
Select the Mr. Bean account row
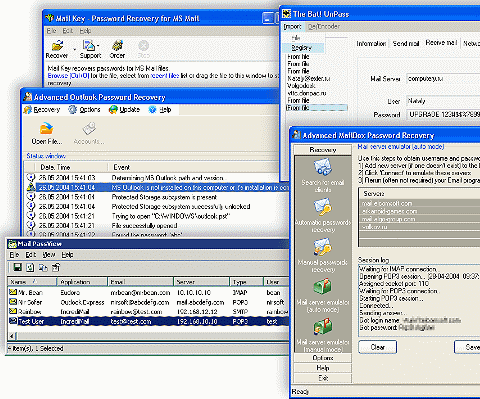pos(148,293)
